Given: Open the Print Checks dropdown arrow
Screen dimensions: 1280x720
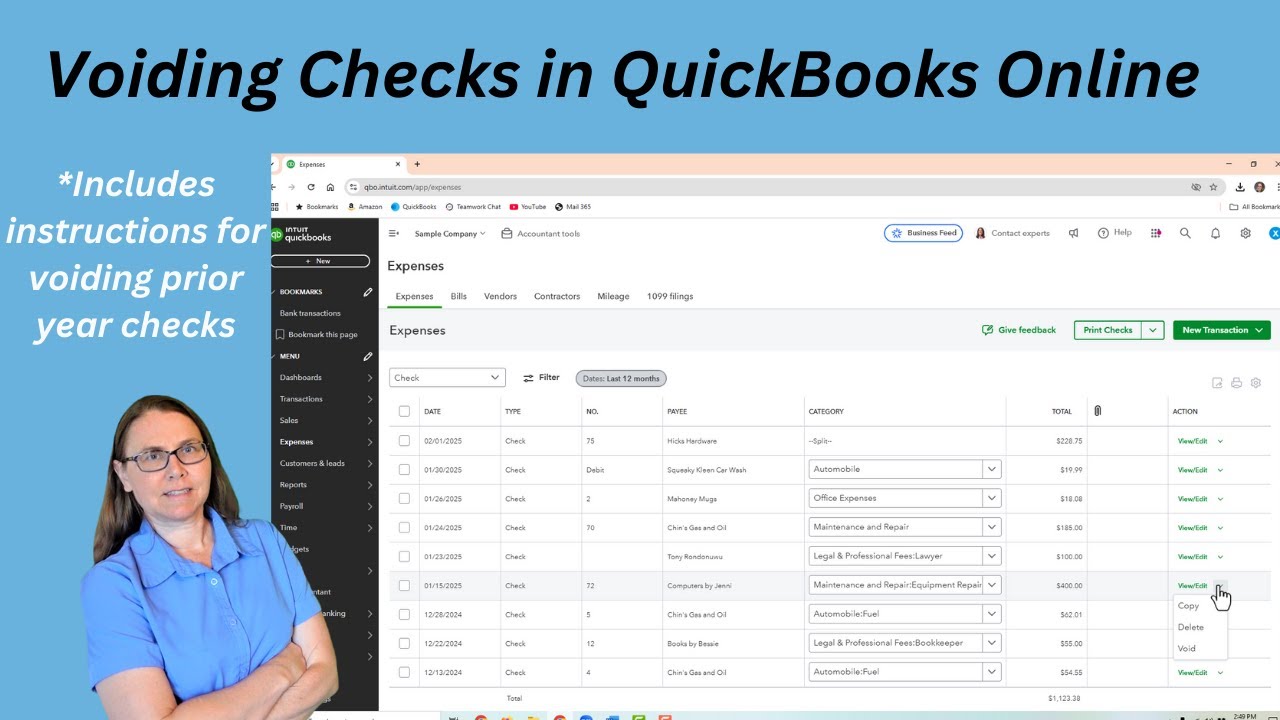Looking at the screenshot, I should (x=1153, y=330).
